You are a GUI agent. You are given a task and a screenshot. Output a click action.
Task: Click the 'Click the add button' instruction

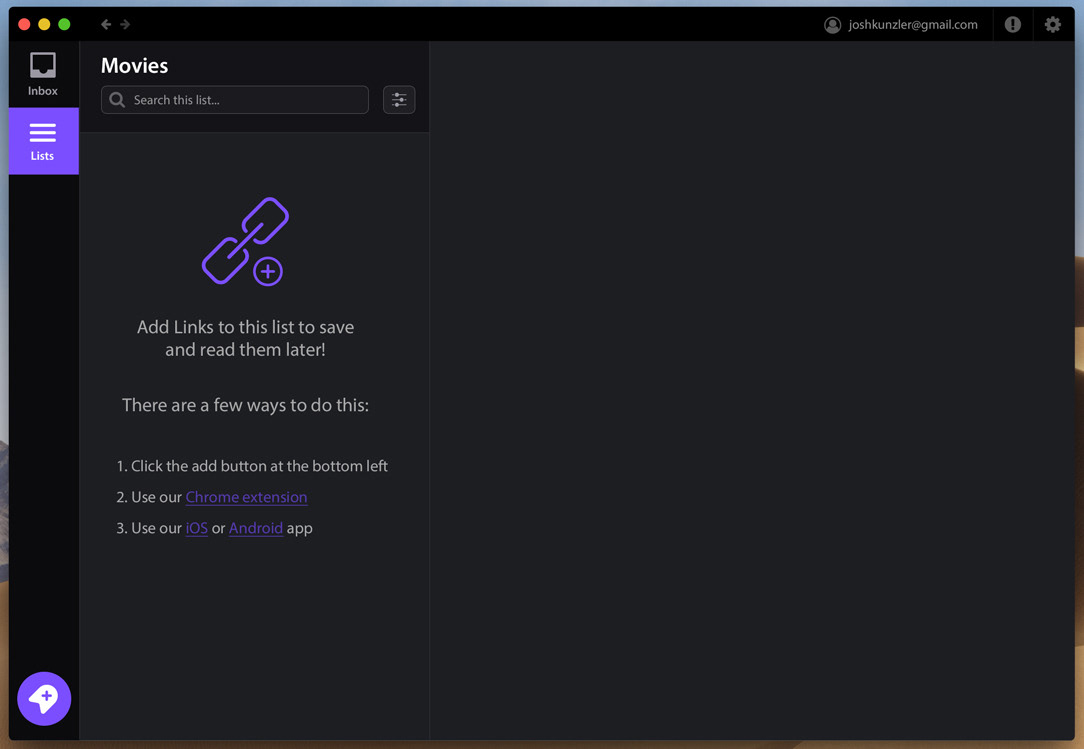tap(252, 466)
